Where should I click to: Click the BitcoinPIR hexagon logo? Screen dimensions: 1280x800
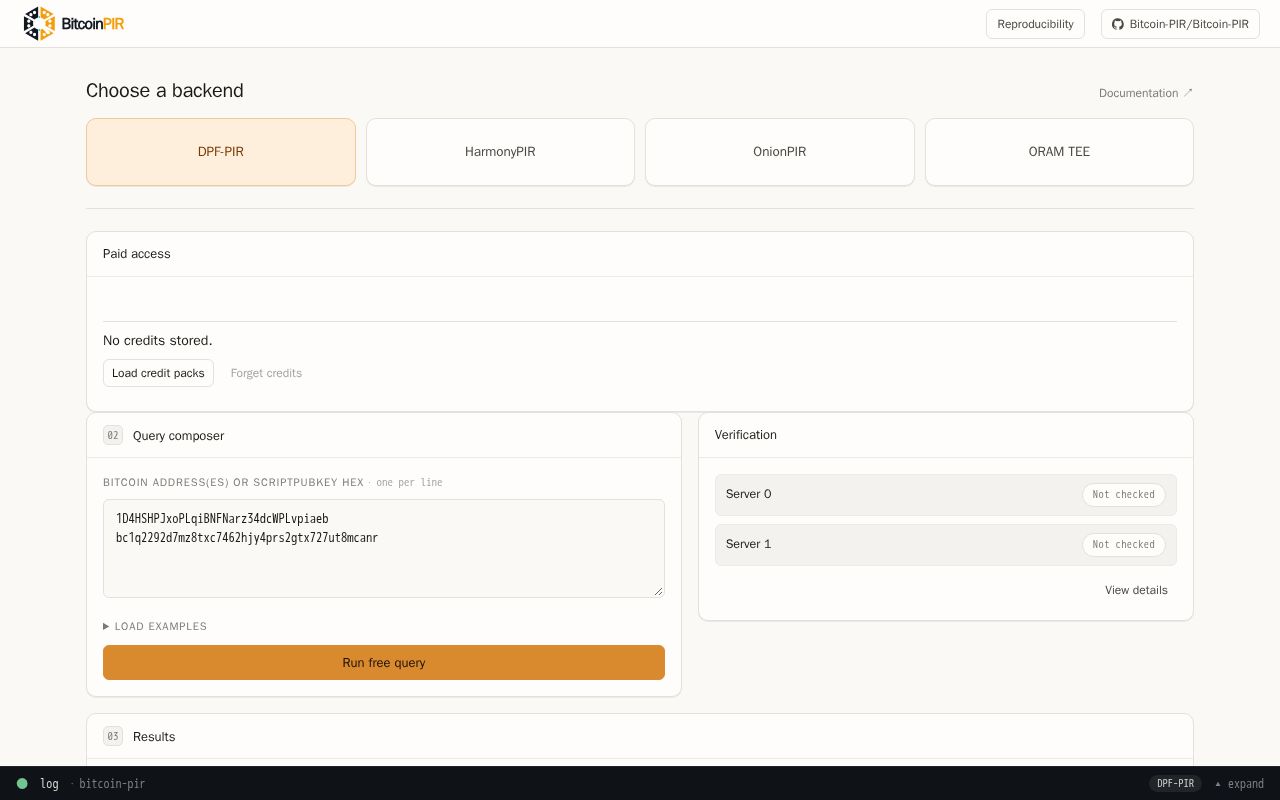38,24
